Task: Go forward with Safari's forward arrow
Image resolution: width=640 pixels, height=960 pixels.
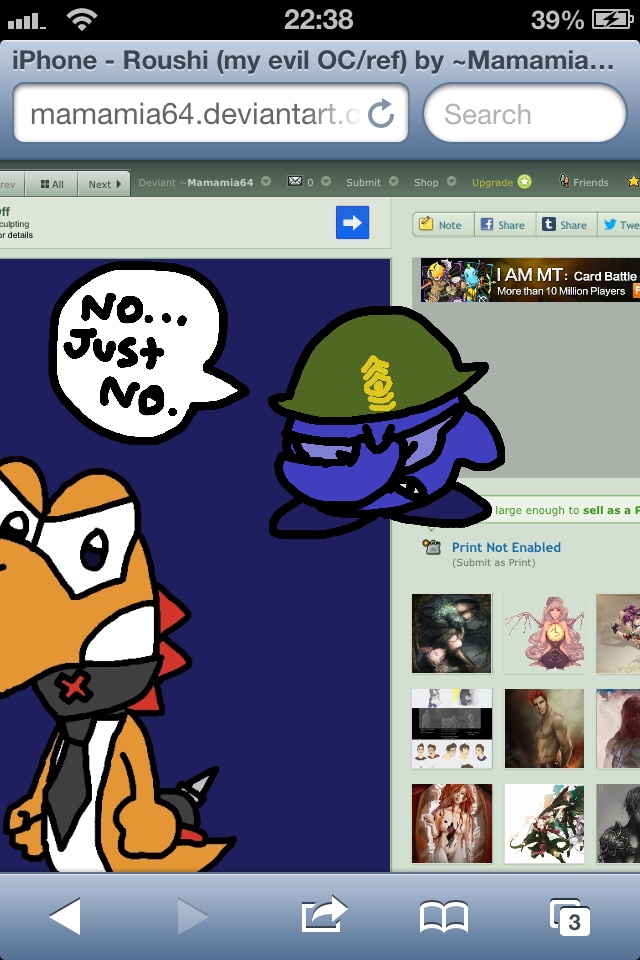Action: tap(192, 917)
